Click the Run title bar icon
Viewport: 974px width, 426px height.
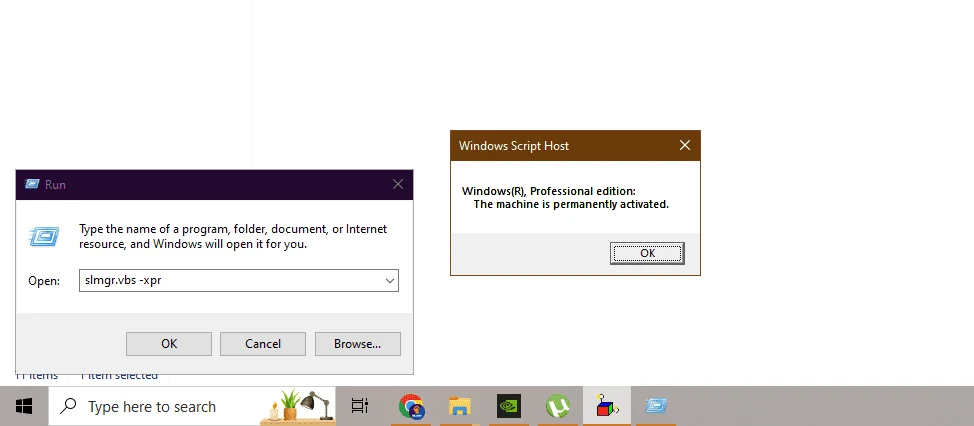pos(31,184)
